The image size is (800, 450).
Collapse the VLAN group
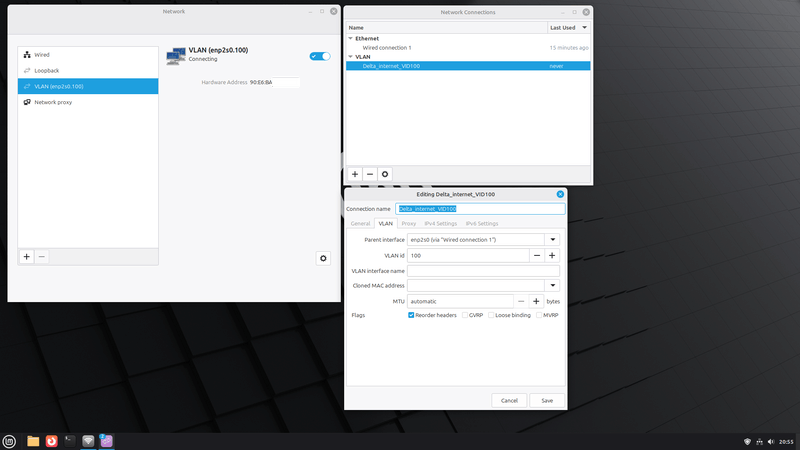(x=351, y=57)
